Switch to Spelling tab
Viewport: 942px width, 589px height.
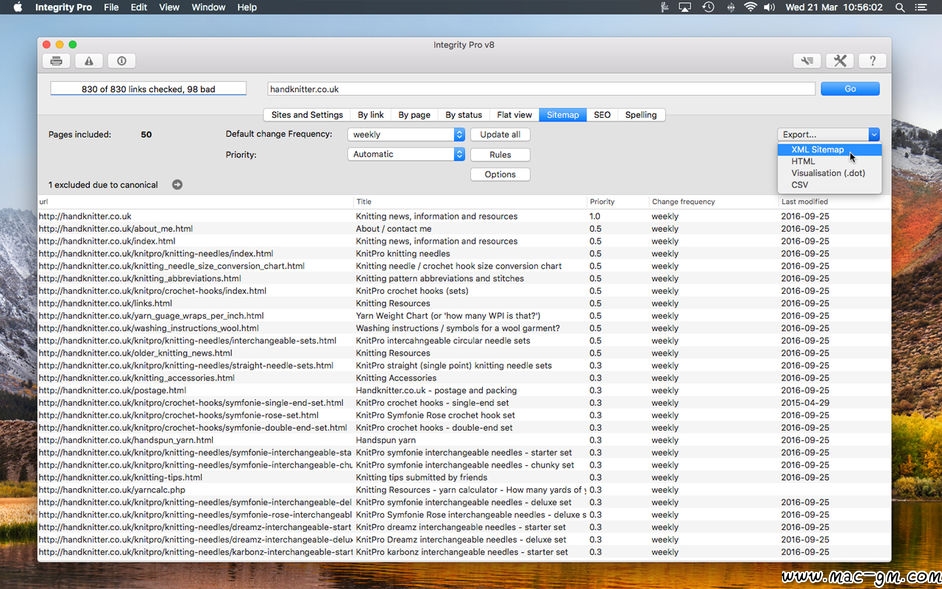(x=641, y=115)
